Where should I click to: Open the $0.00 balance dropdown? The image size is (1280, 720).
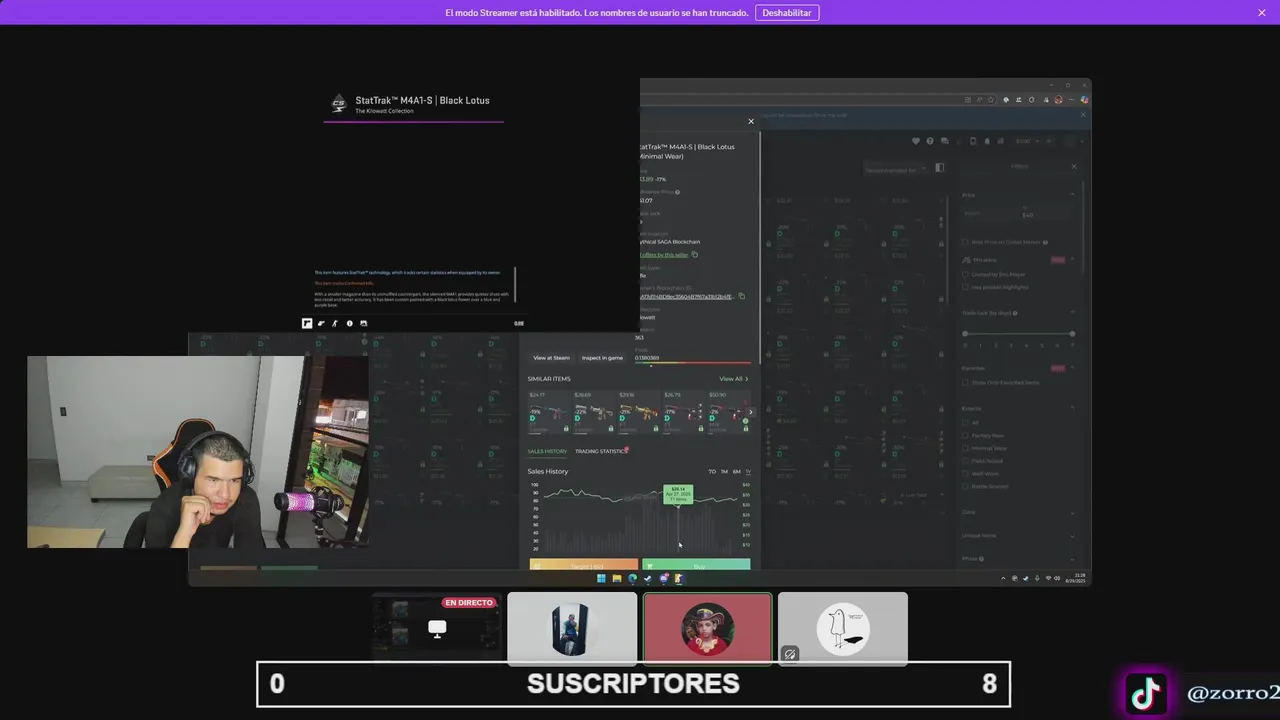[x=1025, y=141]
